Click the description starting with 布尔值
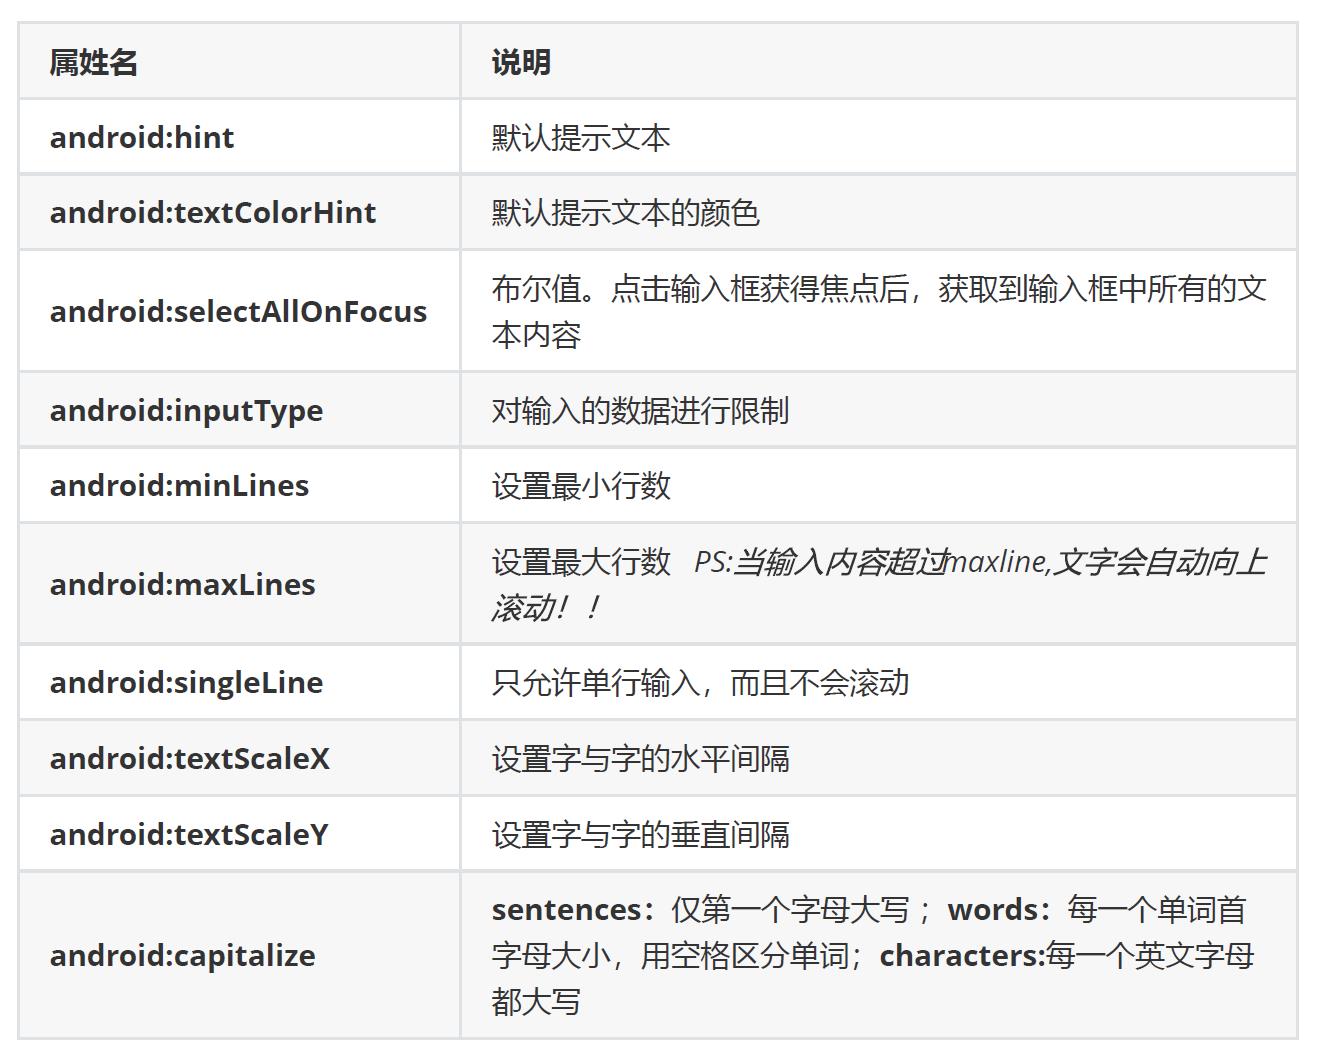The width and height of the screenshot is (1336, 1051). click(x=879, y=311)
